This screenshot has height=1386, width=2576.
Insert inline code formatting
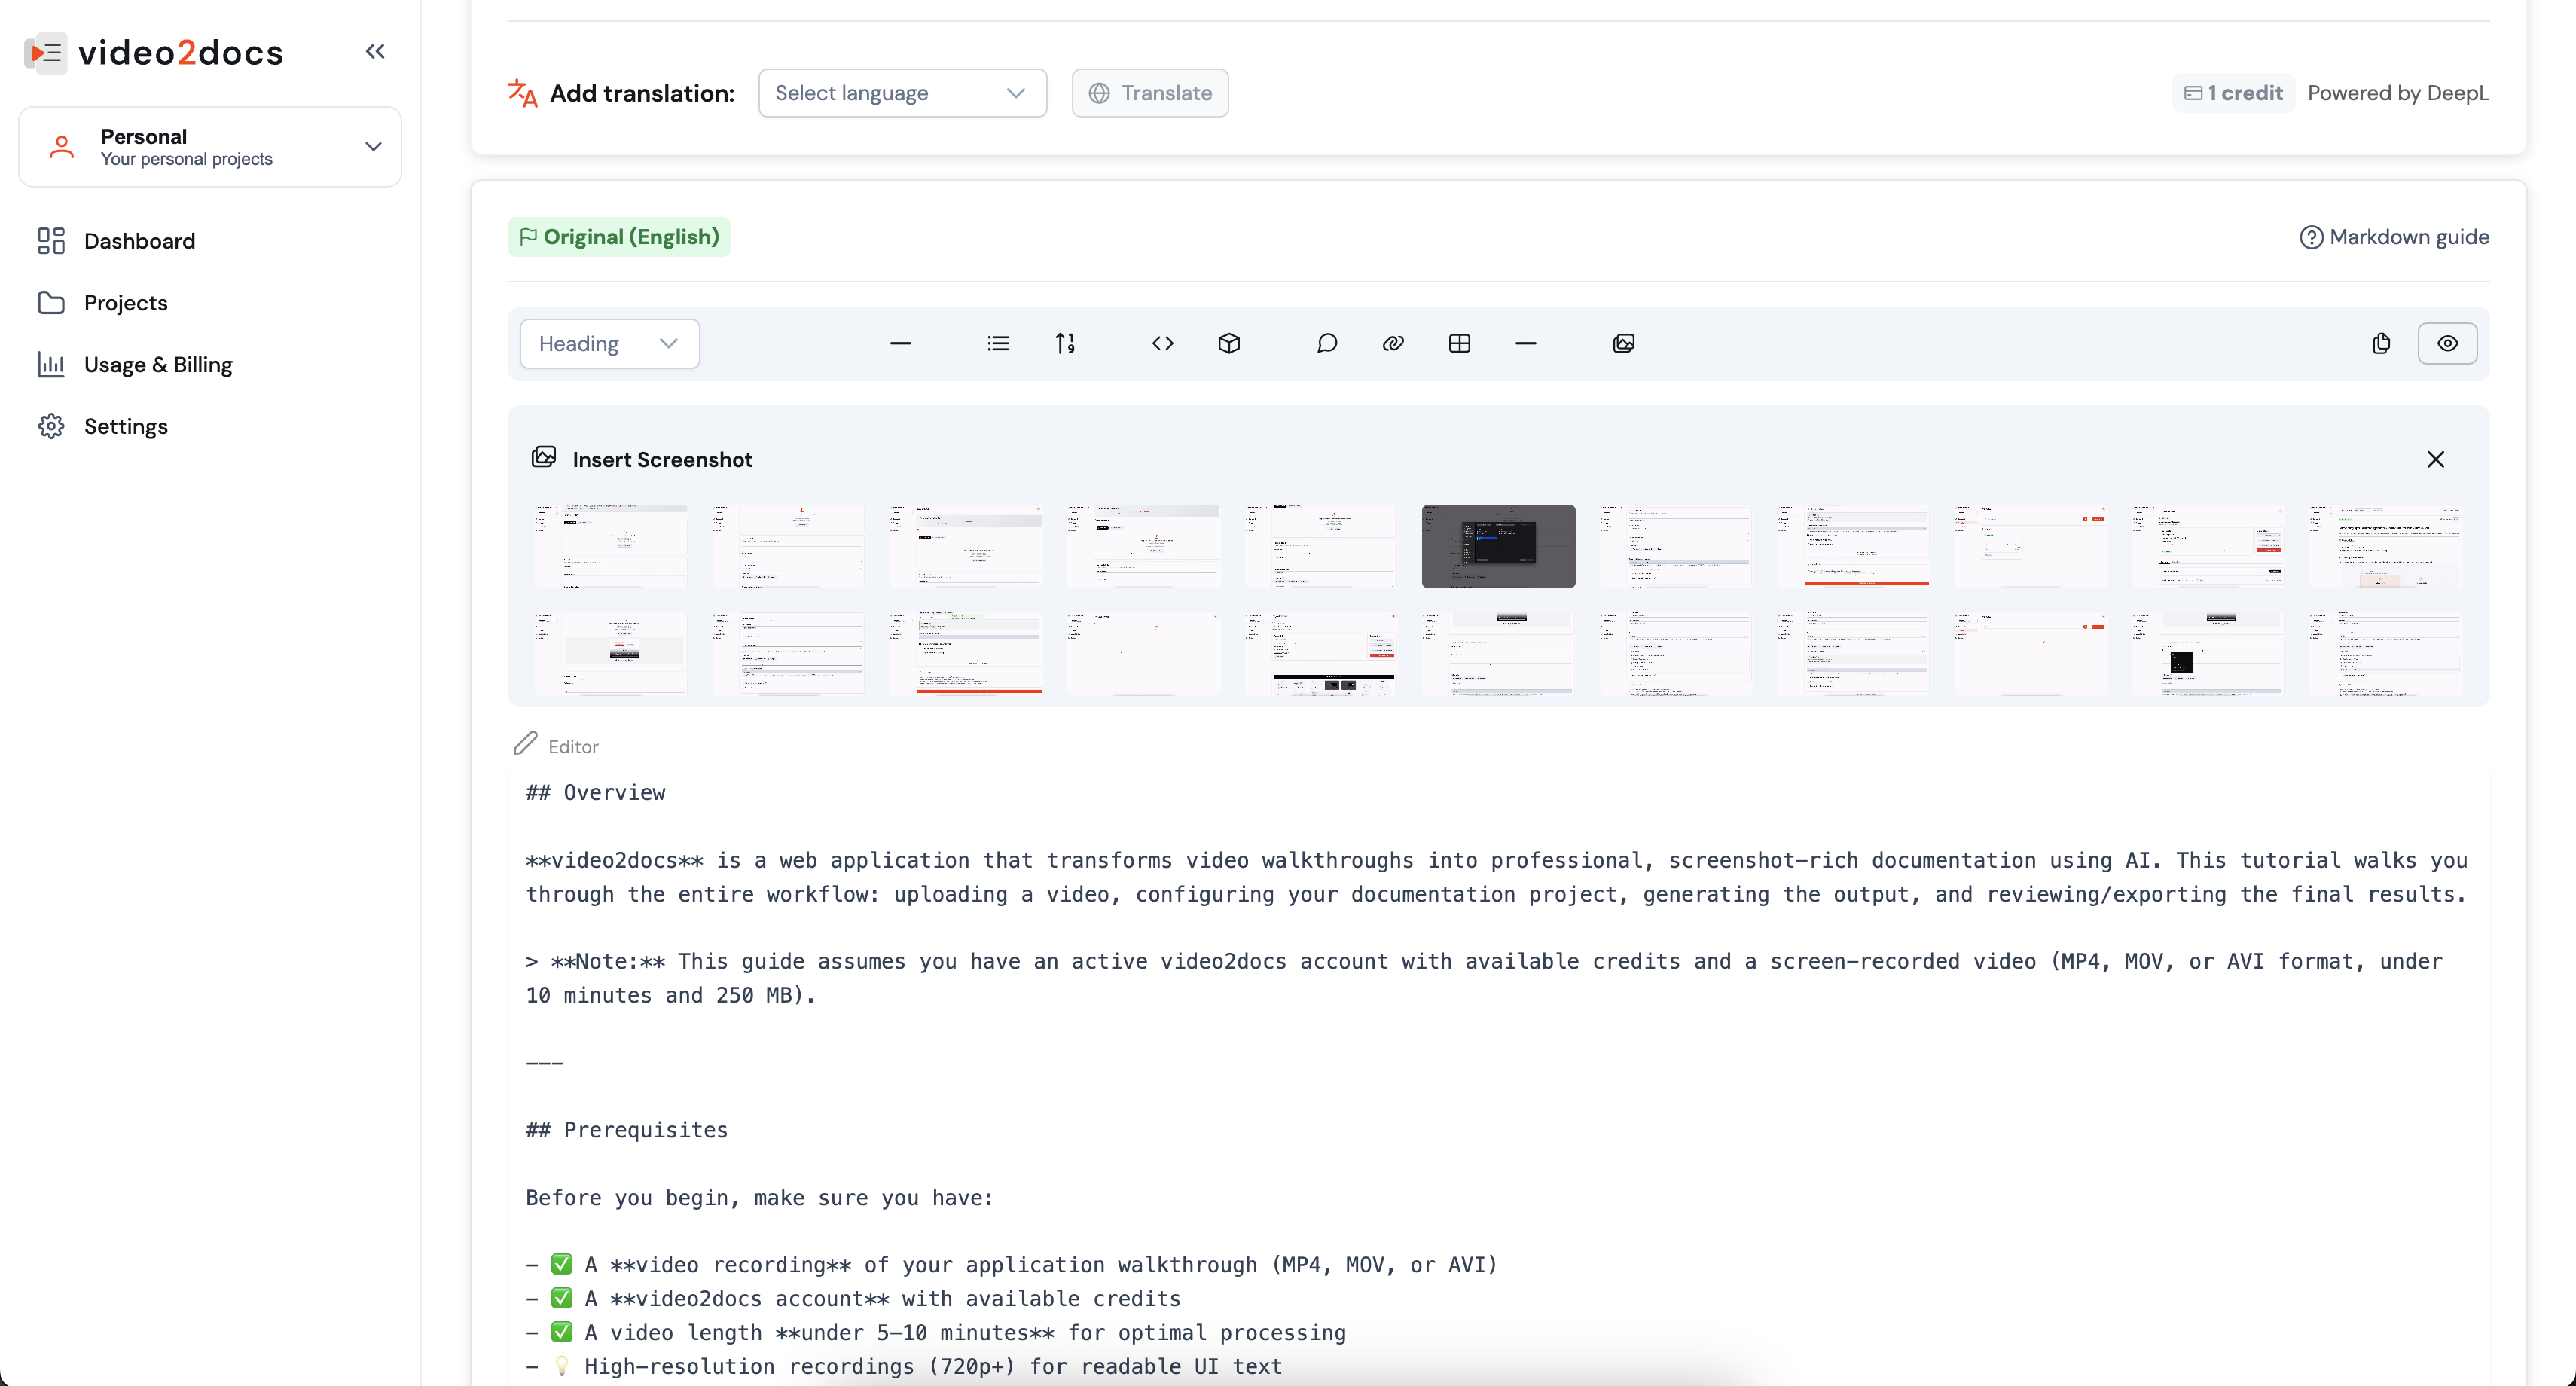(1162, 344)
